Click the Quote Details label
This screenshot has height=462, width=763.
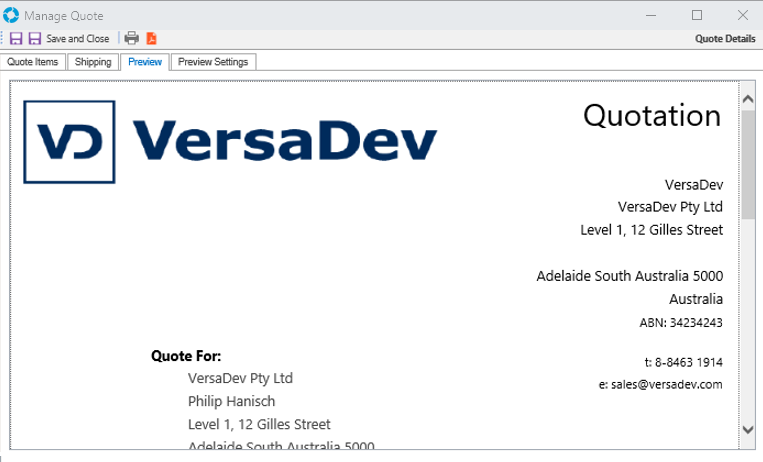pos(725,39)
